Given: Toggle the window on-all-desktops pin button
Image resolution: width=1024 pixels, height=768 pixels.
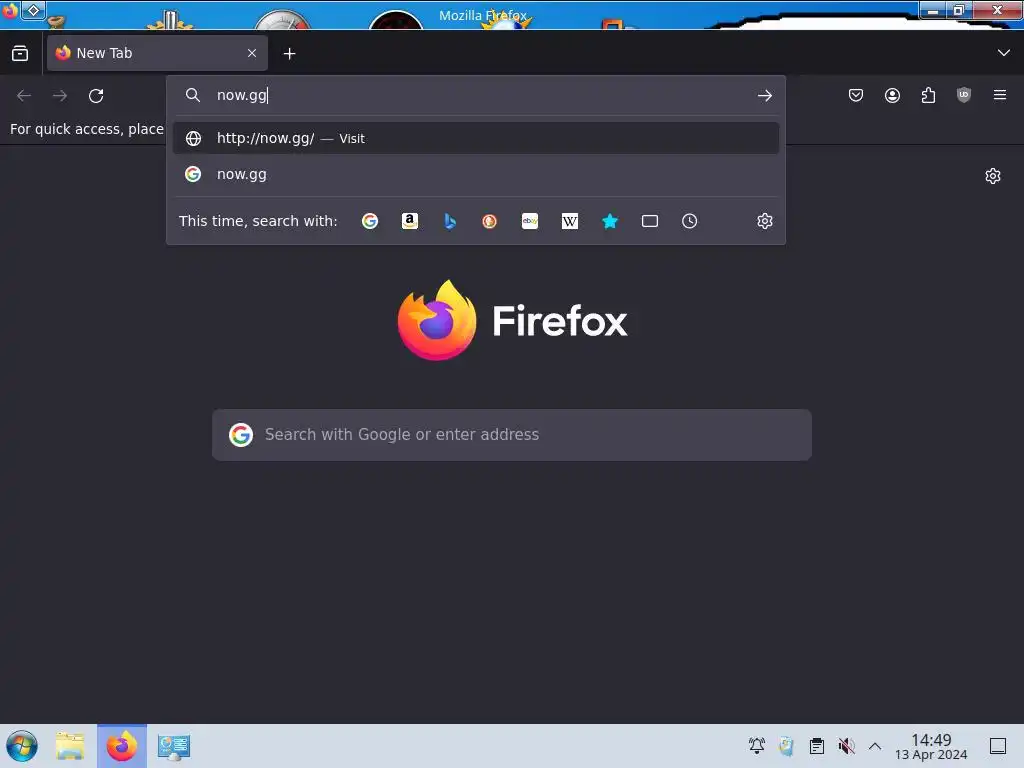Looking at the screenshot, I should click(33, 10).
